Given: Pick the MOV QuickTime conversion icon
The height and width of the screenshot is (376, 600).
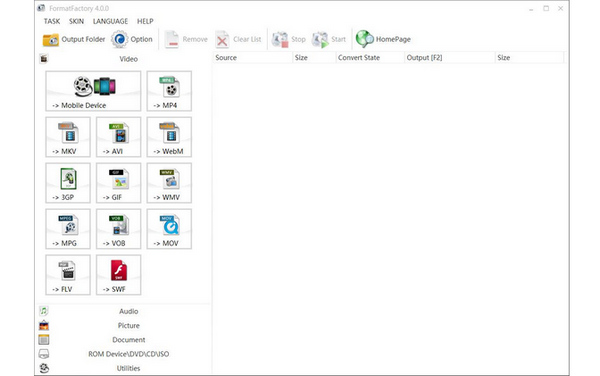Looking at the screenshot, I should [169, 229].
